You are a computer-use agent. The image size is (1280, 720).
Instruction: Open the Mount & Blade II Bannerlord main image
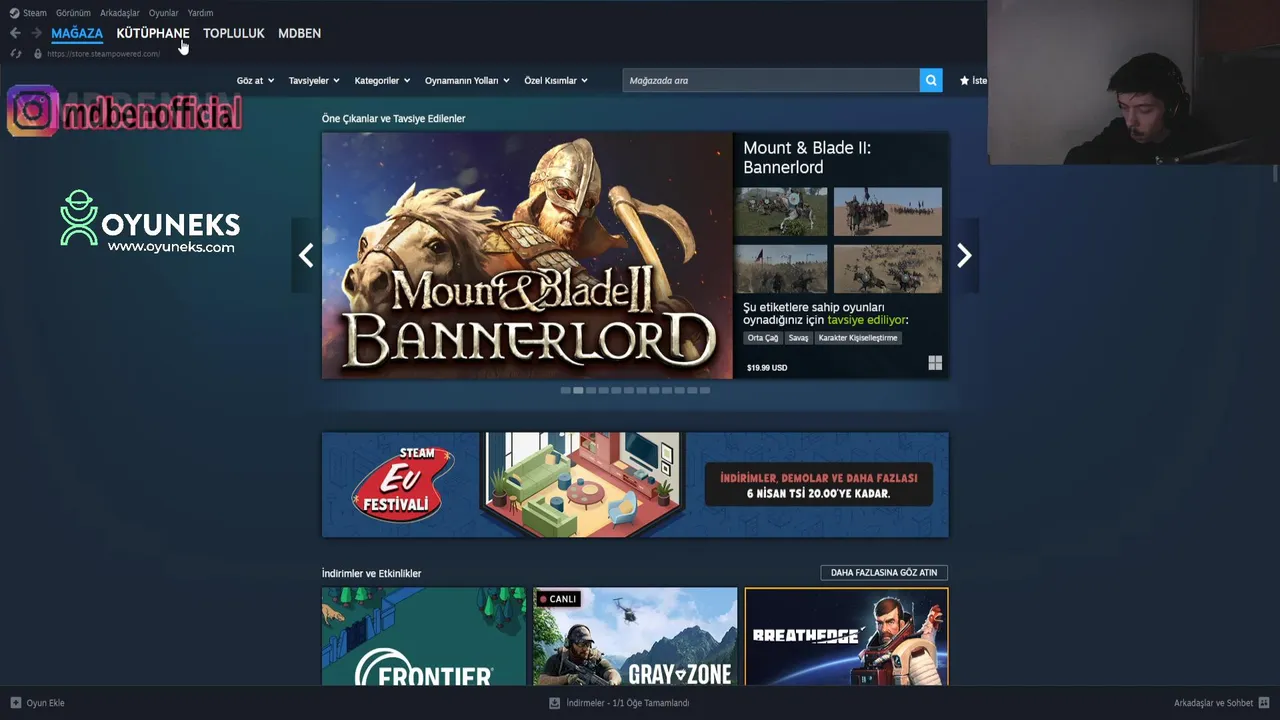527,255
